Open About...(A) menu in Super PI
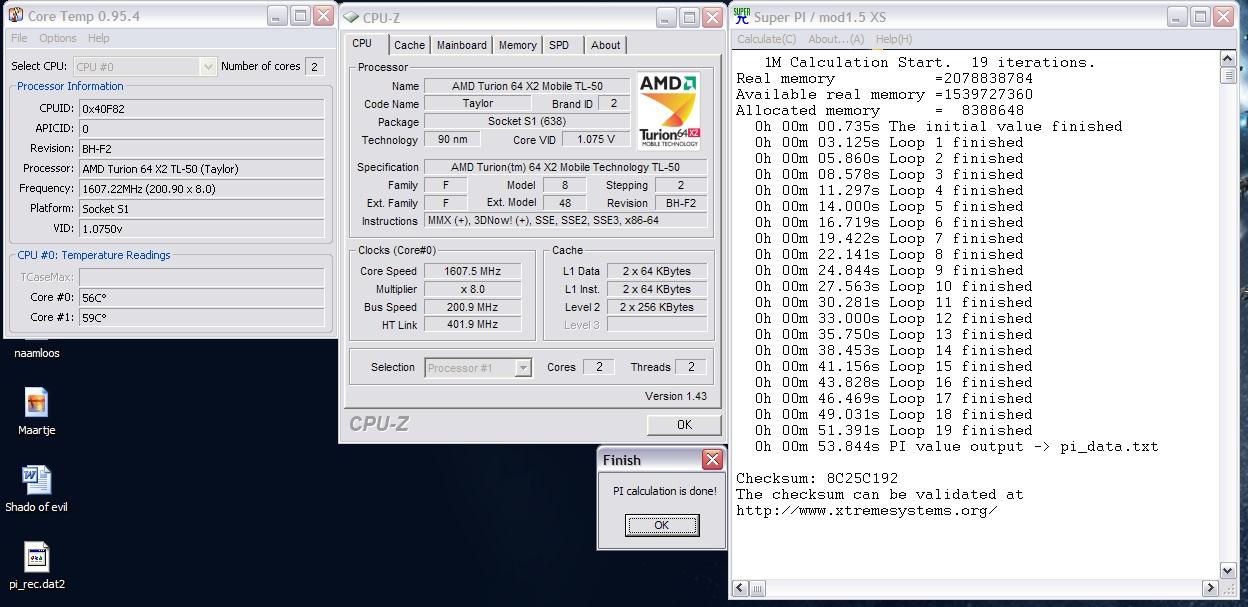This screenshot has height=607, width=1248. click(x=835, y=39)
